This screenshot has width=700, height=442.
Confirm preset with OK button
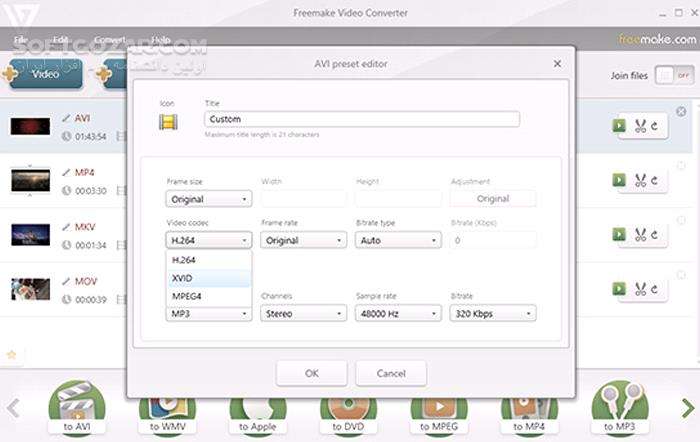pos(312,373)
